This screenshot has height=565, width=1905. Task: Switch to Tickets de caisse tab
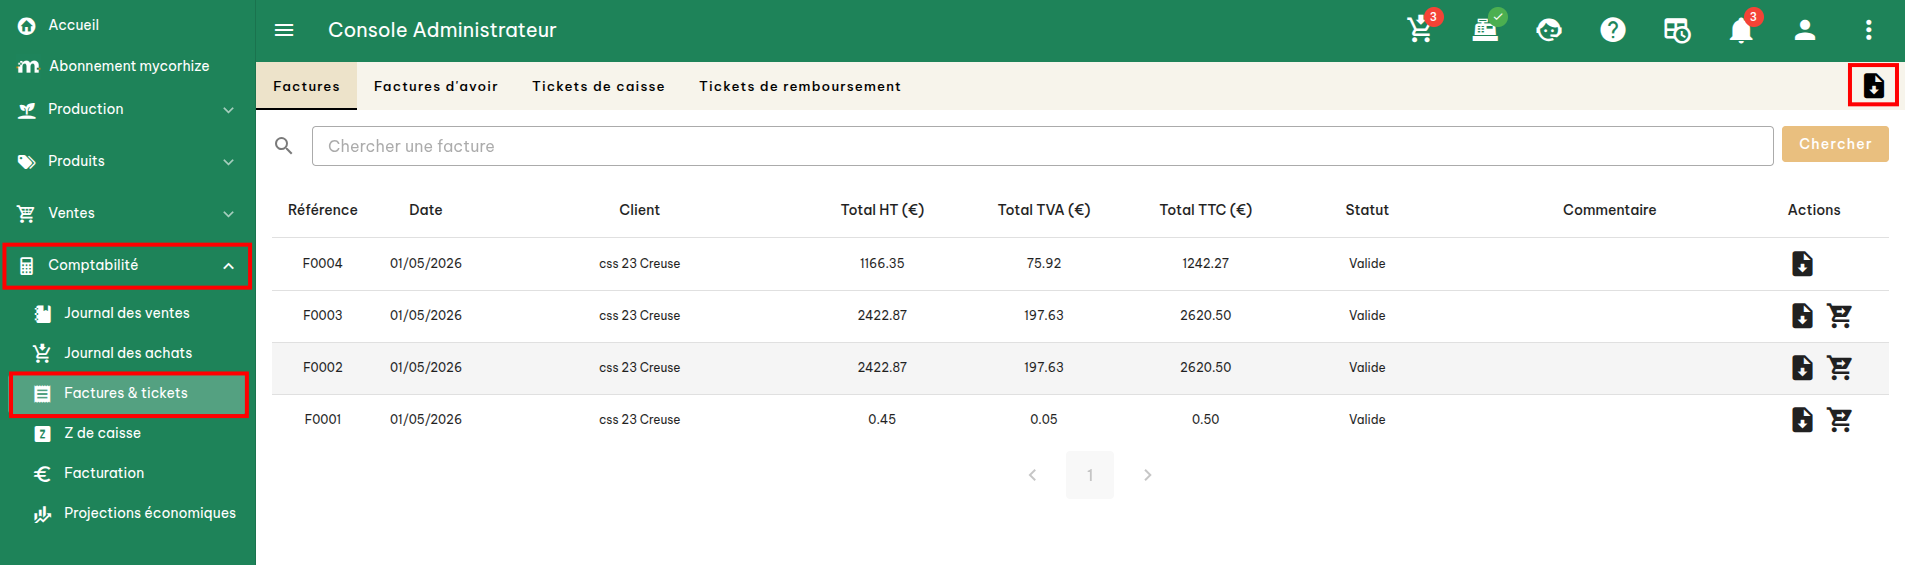(x=598, y=86)
